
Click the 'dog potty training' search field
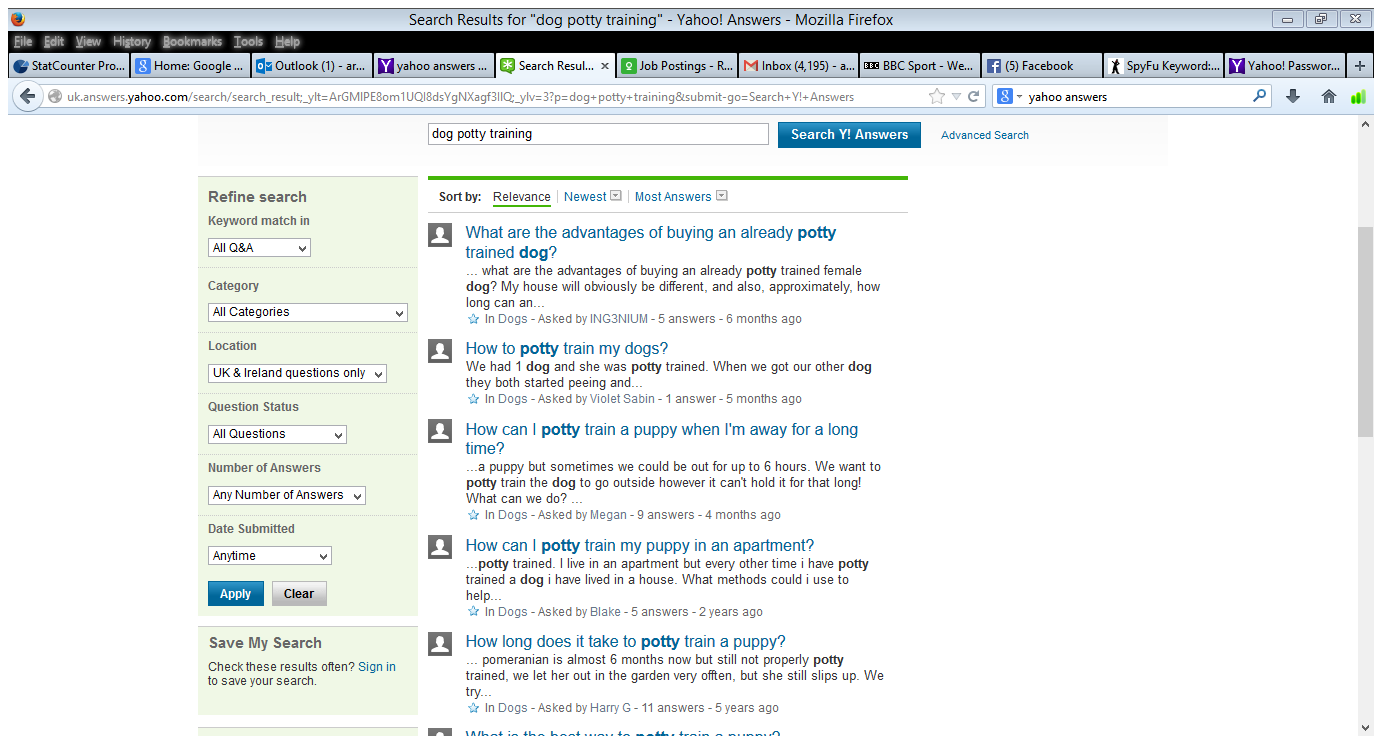[x=598, y=134]
